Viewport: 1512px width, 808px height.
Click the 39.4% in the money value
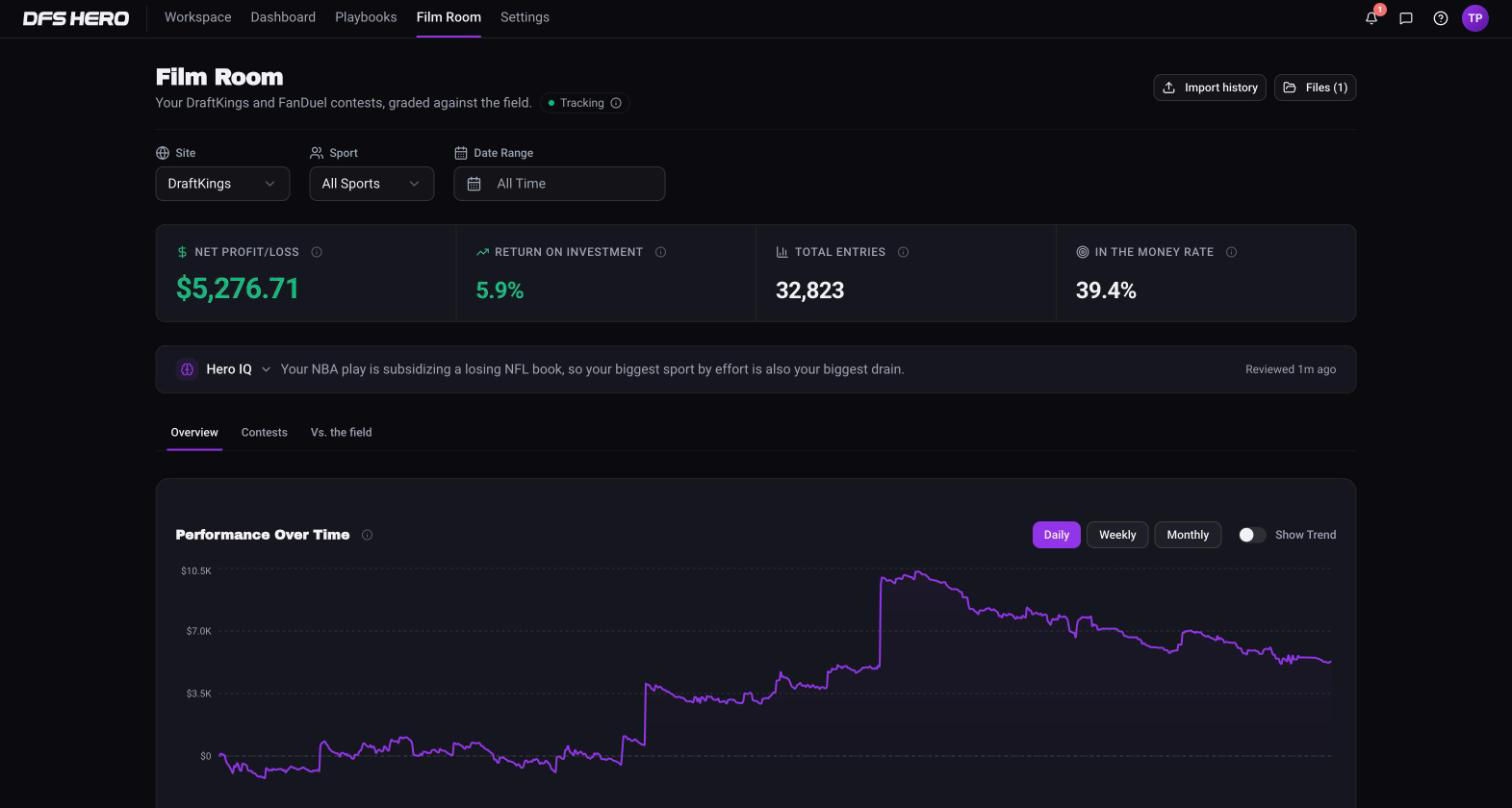(x=1106, y=291)
